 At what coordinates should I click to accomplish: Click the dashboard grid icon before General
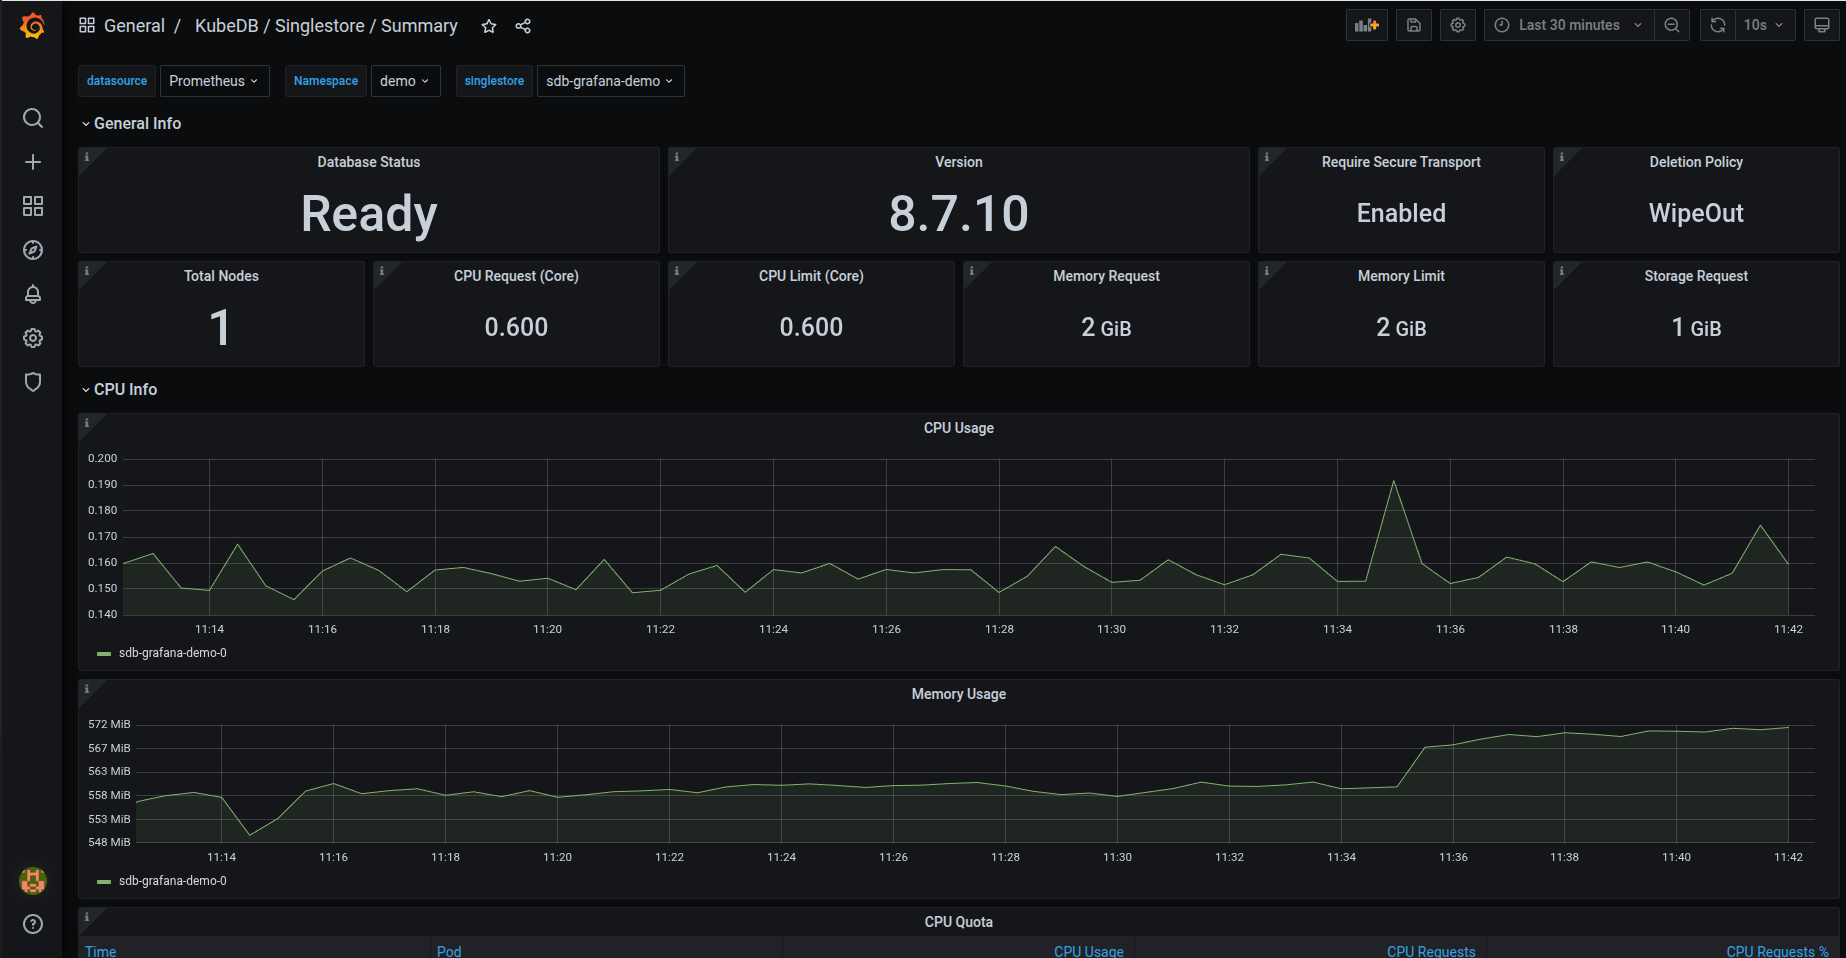[x=87, y=25]
